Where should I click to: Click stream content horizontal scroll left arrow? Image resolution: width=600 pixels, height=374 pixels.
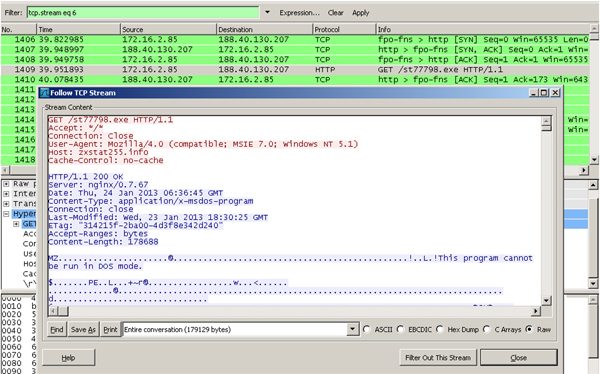53,311
